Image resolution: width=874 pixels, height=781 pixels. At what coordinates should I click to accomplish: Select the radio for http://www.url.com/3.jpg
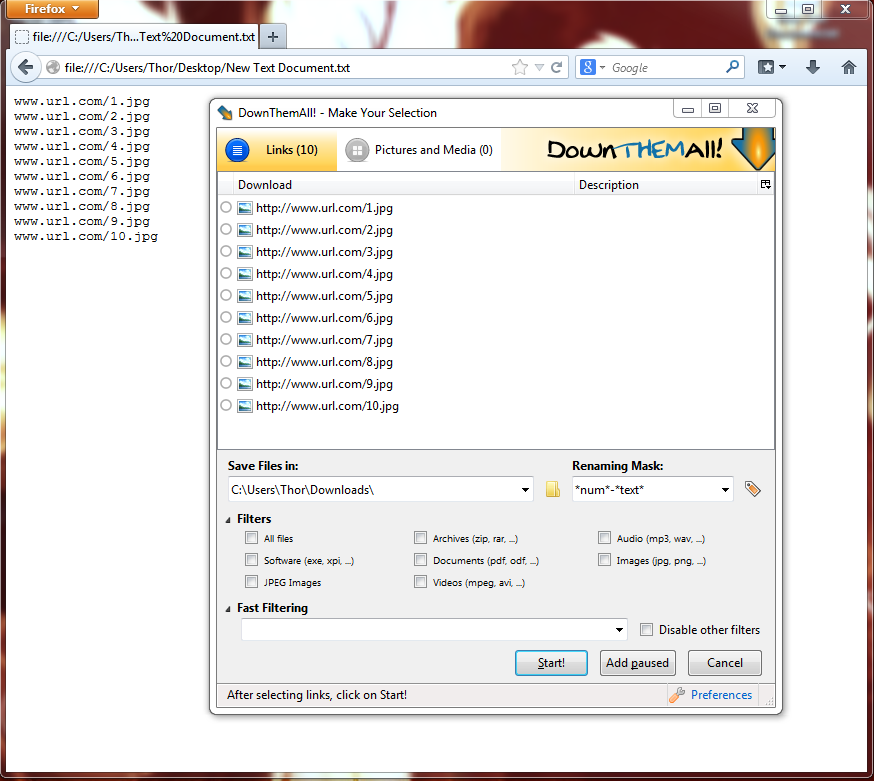coord(226,251)
